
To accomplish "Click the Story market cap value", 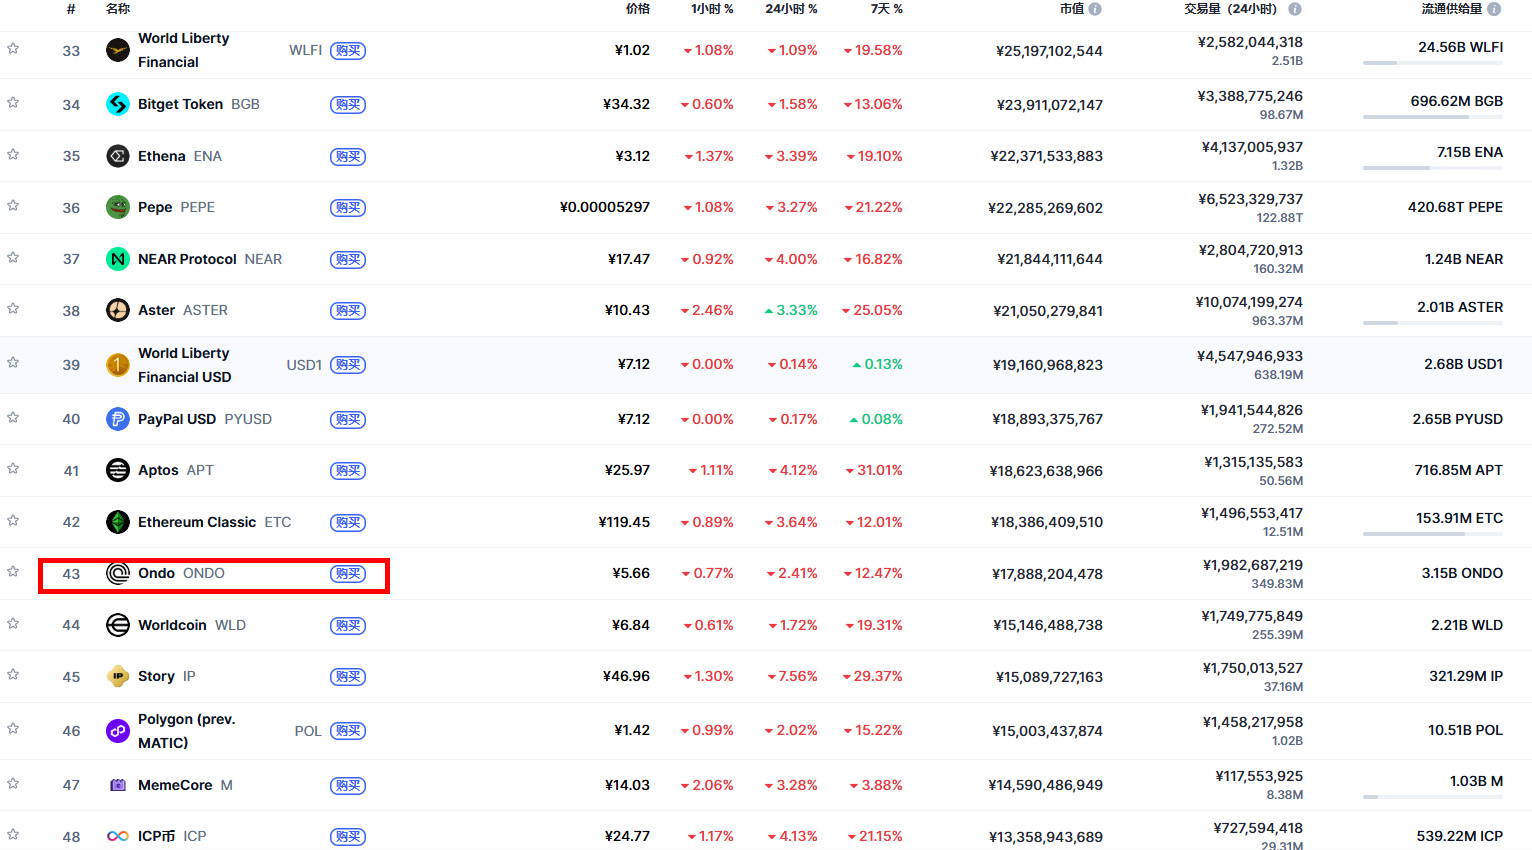I will pyautogui.click(x=1049, y=677).
